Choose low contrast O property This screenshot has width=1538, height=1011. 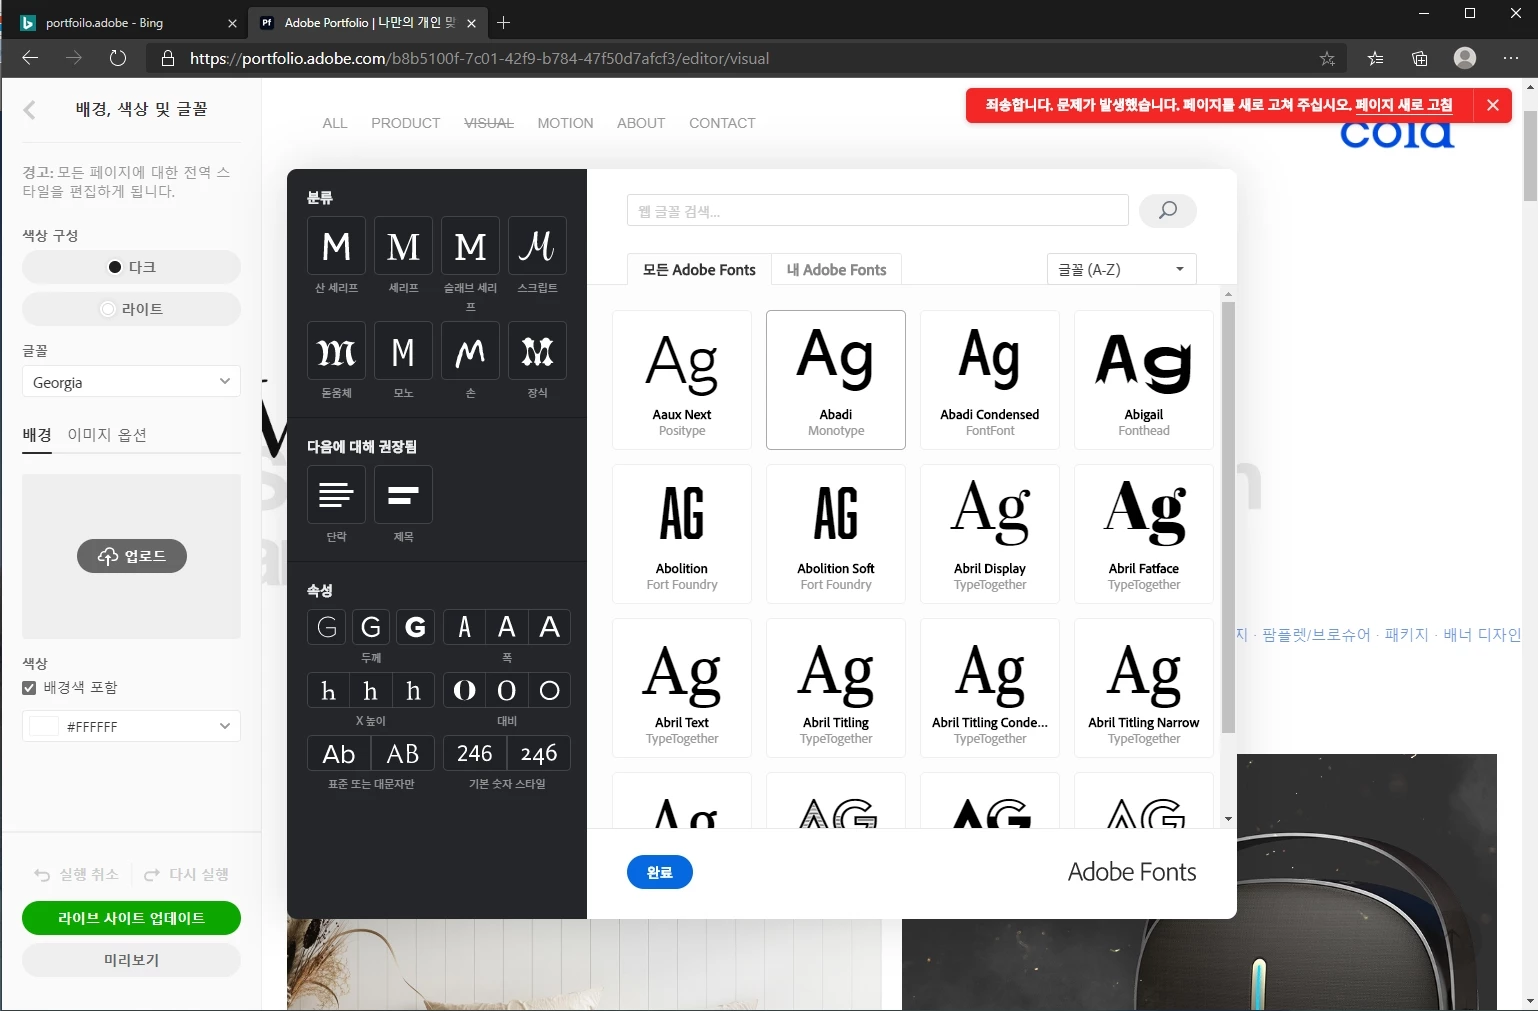[550, 690]
